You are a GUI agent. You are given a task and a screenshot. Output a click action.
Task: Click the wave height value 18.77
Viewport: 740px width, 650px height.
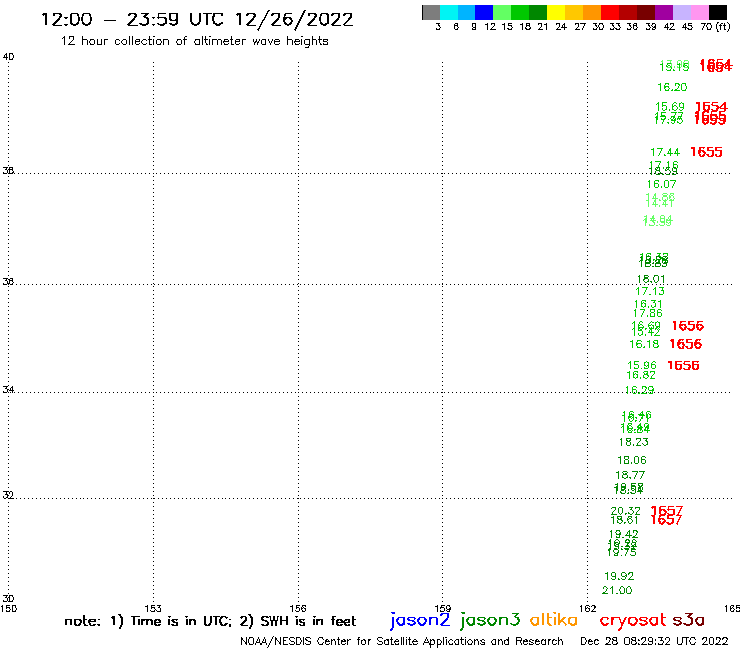630,475
